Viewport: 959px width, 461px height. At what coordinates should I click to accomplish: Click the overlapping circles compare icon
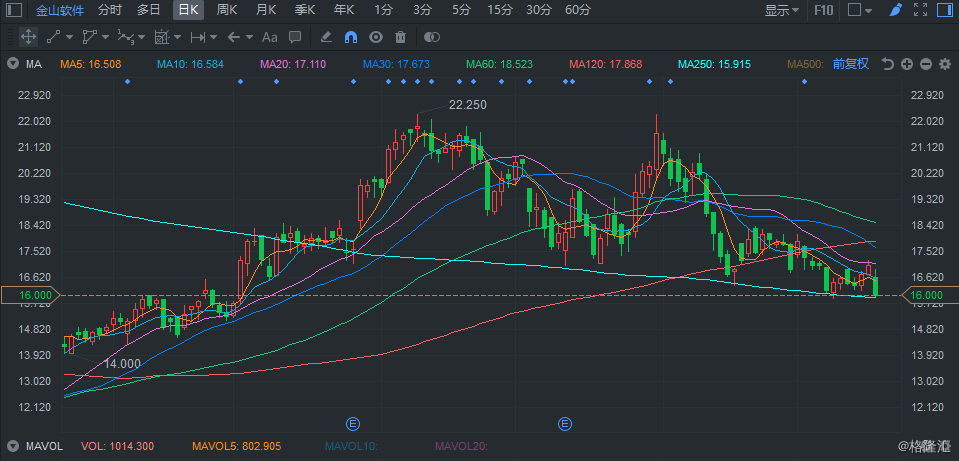[432, 37]
